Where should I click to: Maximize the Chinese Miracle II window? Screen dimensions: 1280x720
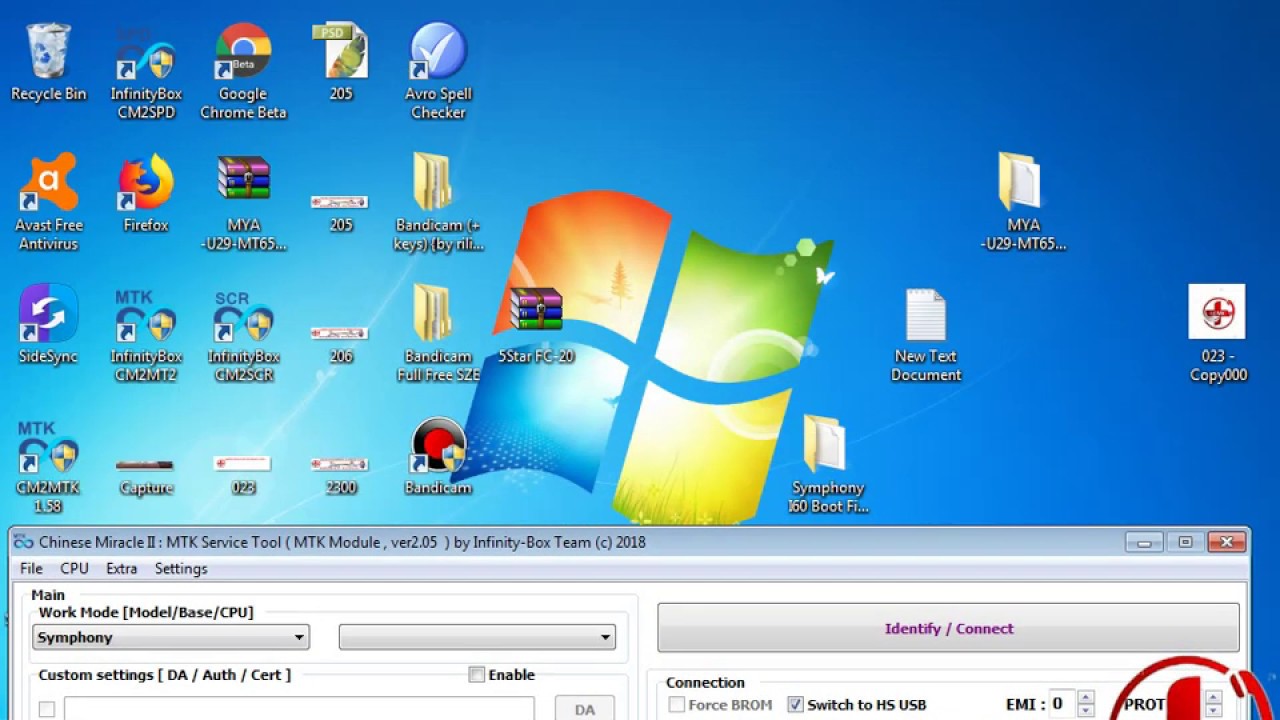[1185, 542]
